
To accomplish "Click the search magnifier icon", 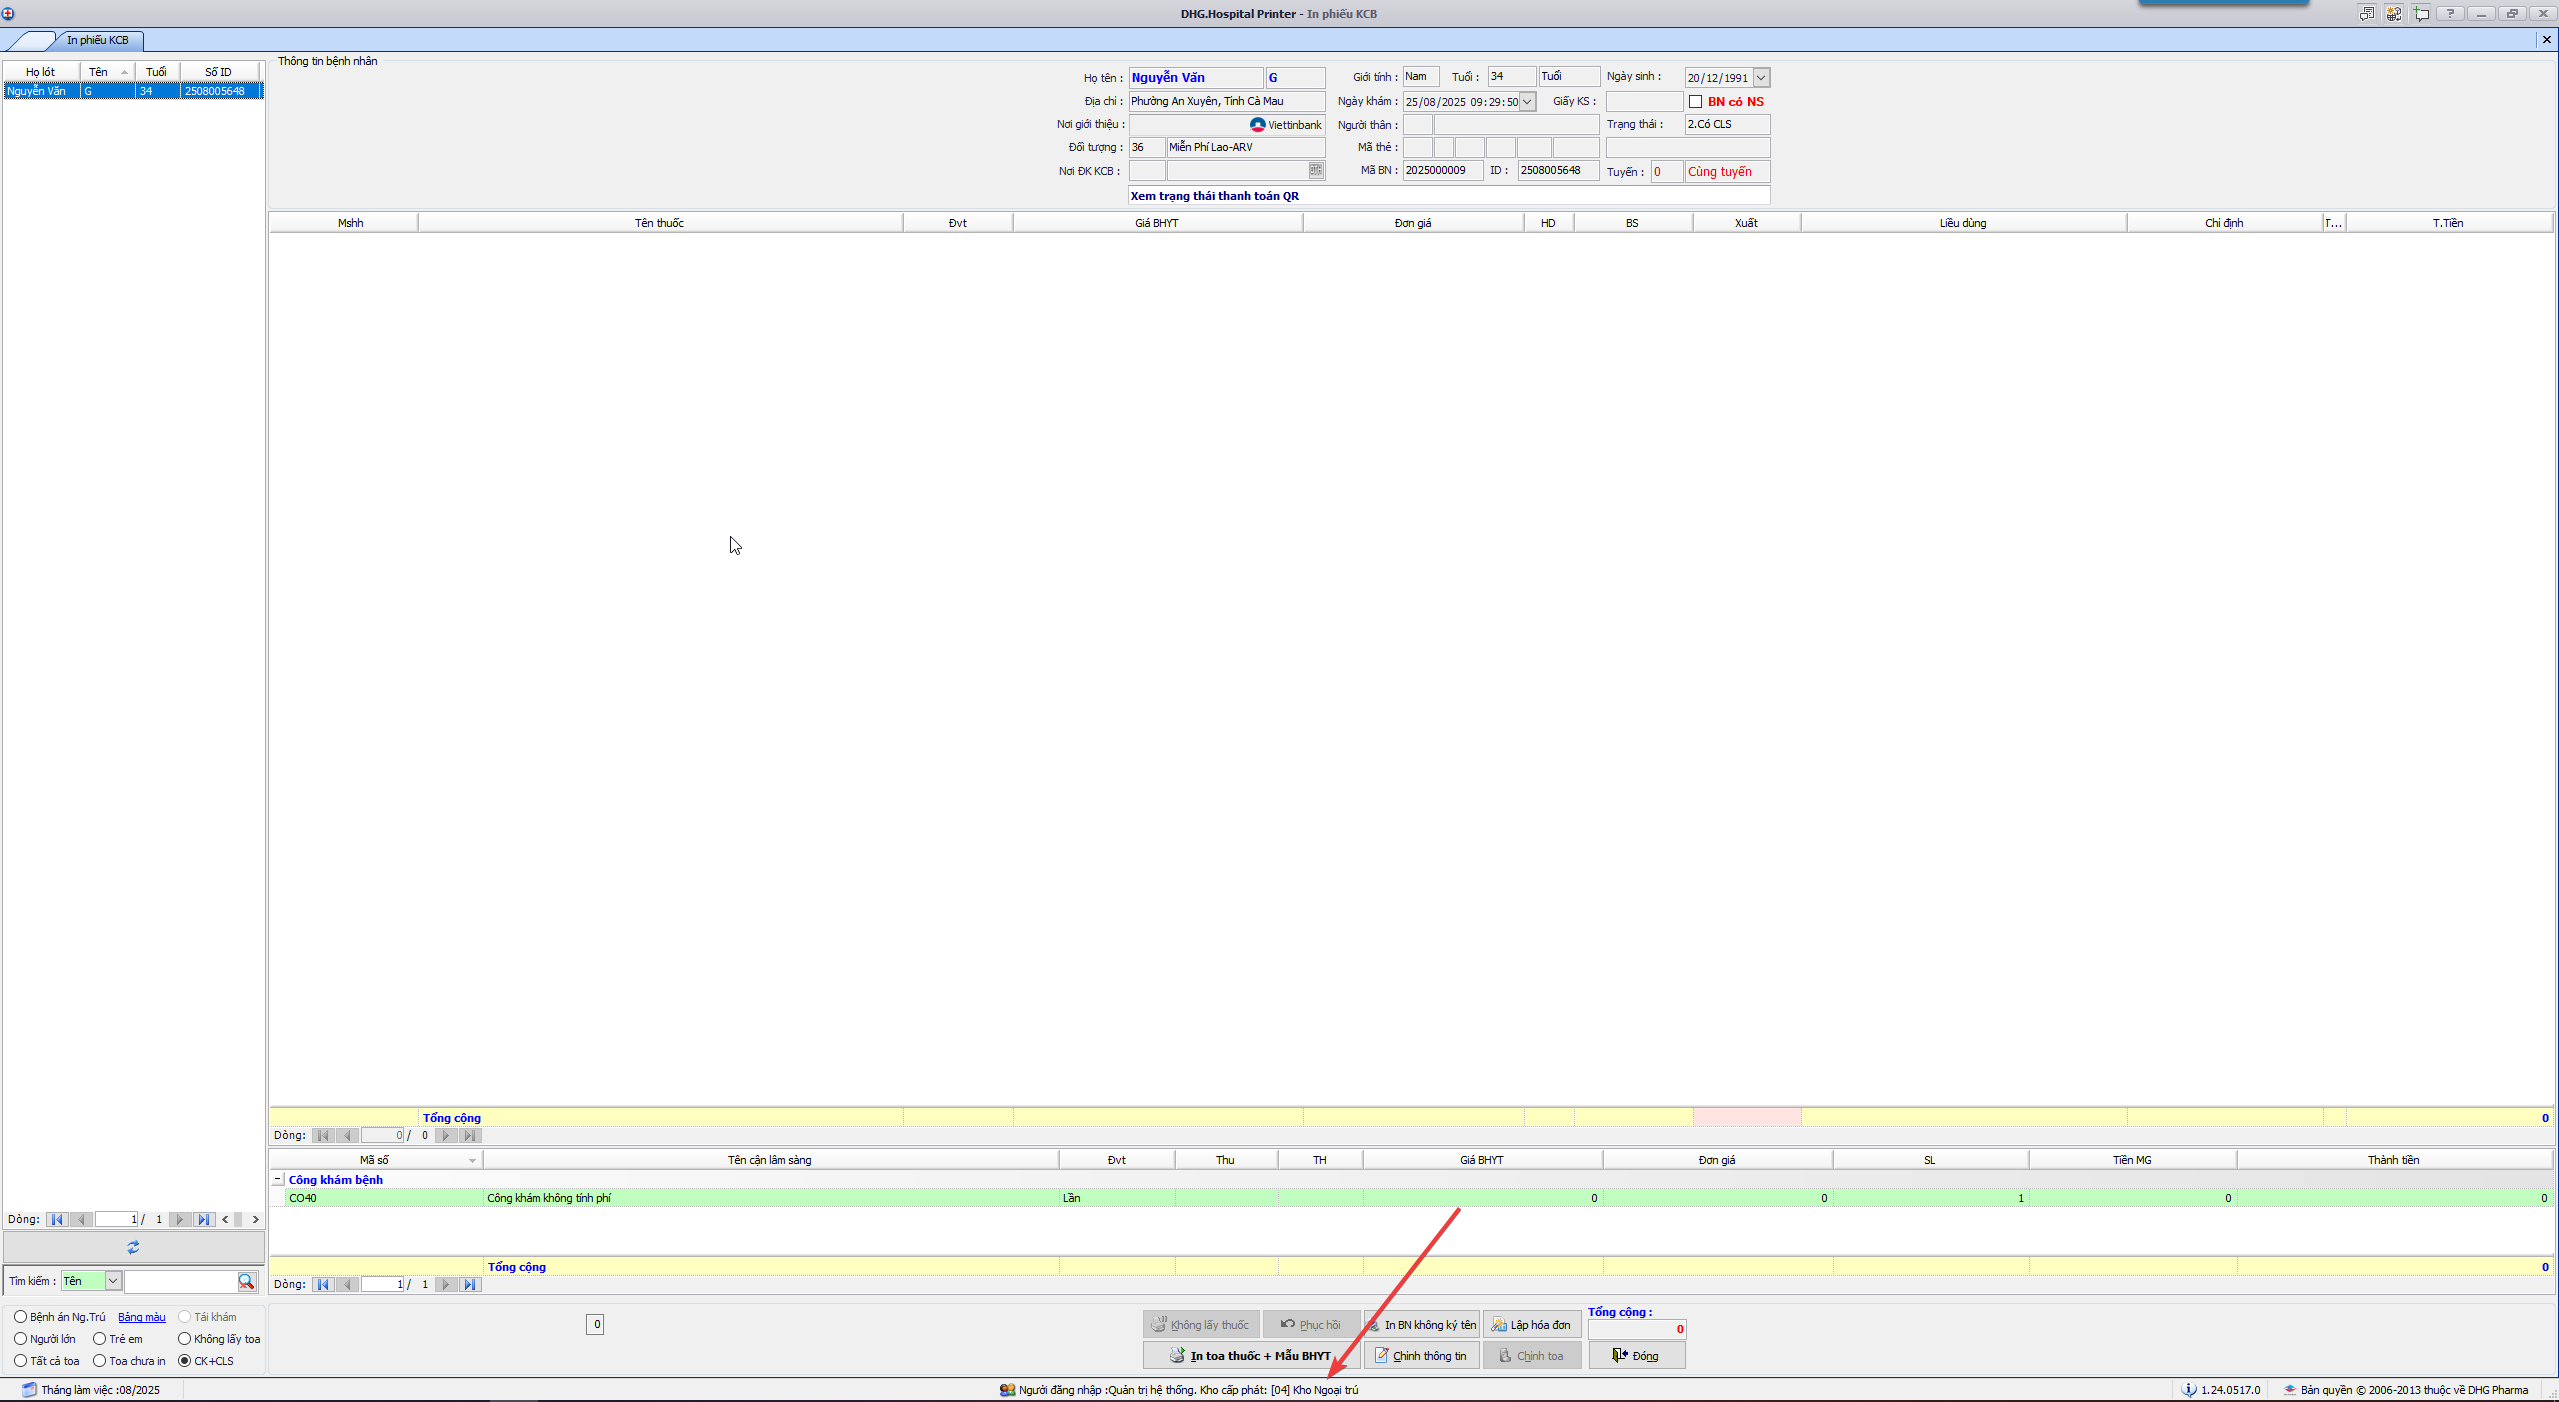I will 246,1281.
